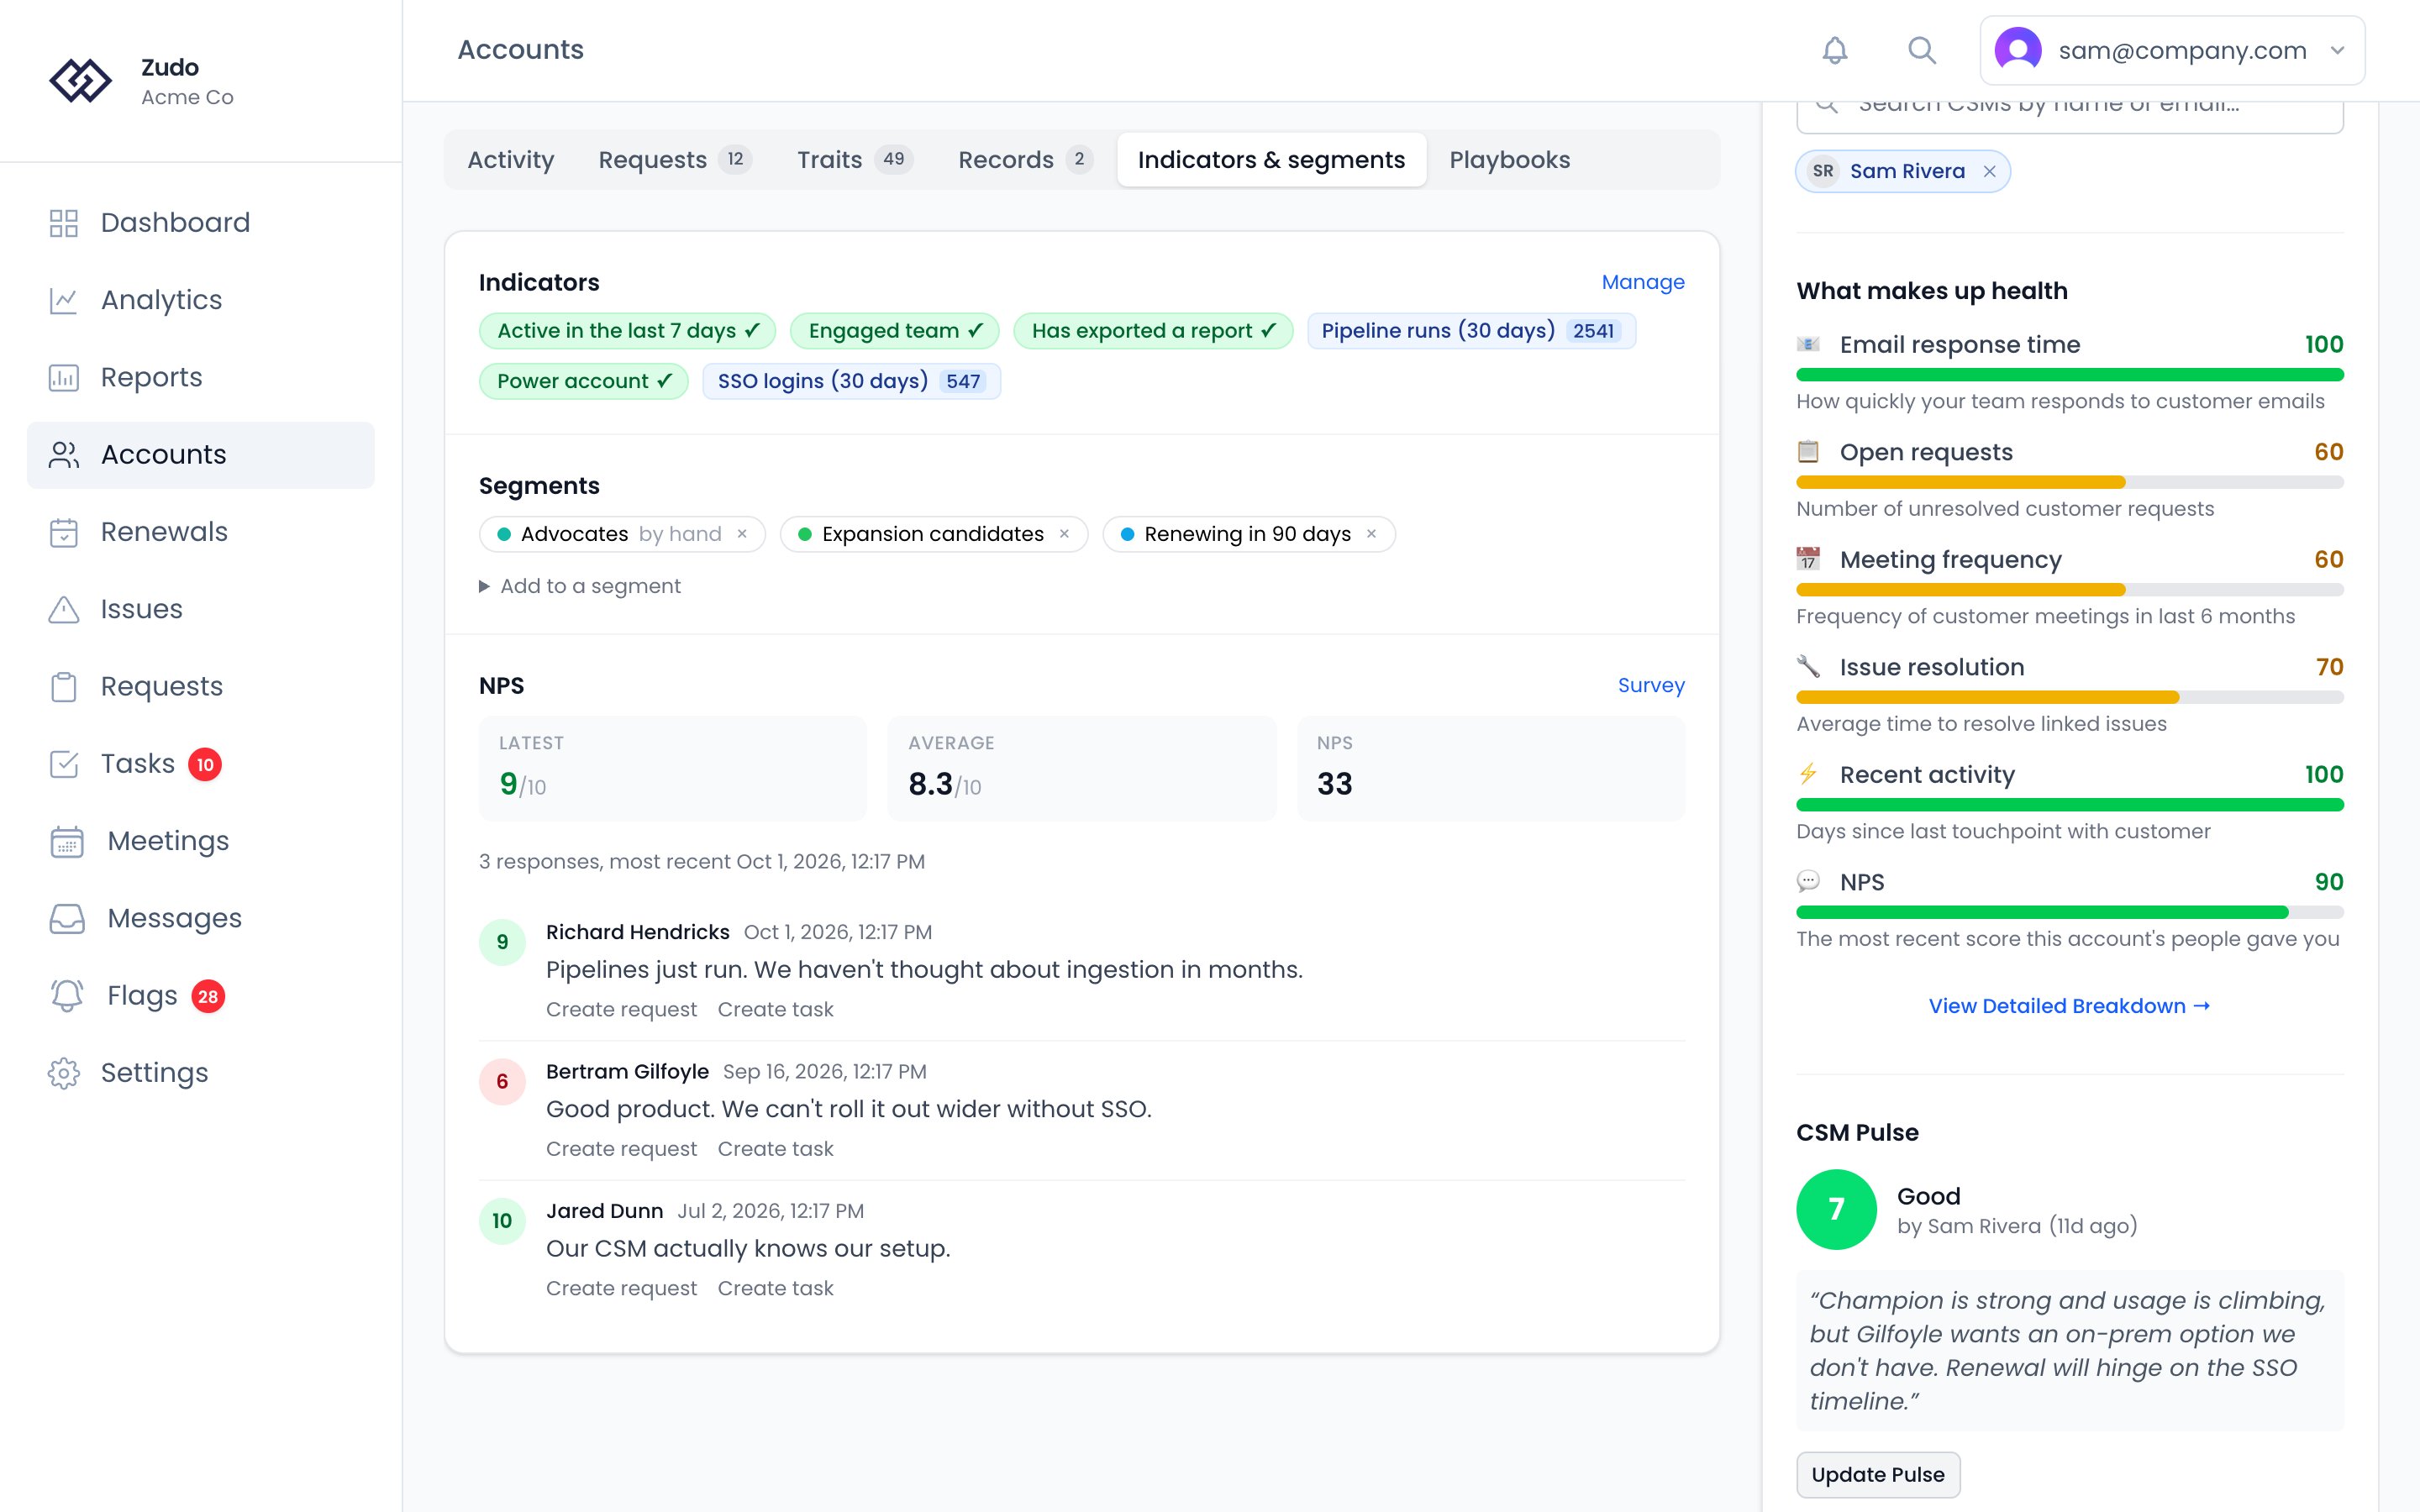Switch to the Traits tab
This screenshot has width=2420, height=1512.
pos(854,160)
